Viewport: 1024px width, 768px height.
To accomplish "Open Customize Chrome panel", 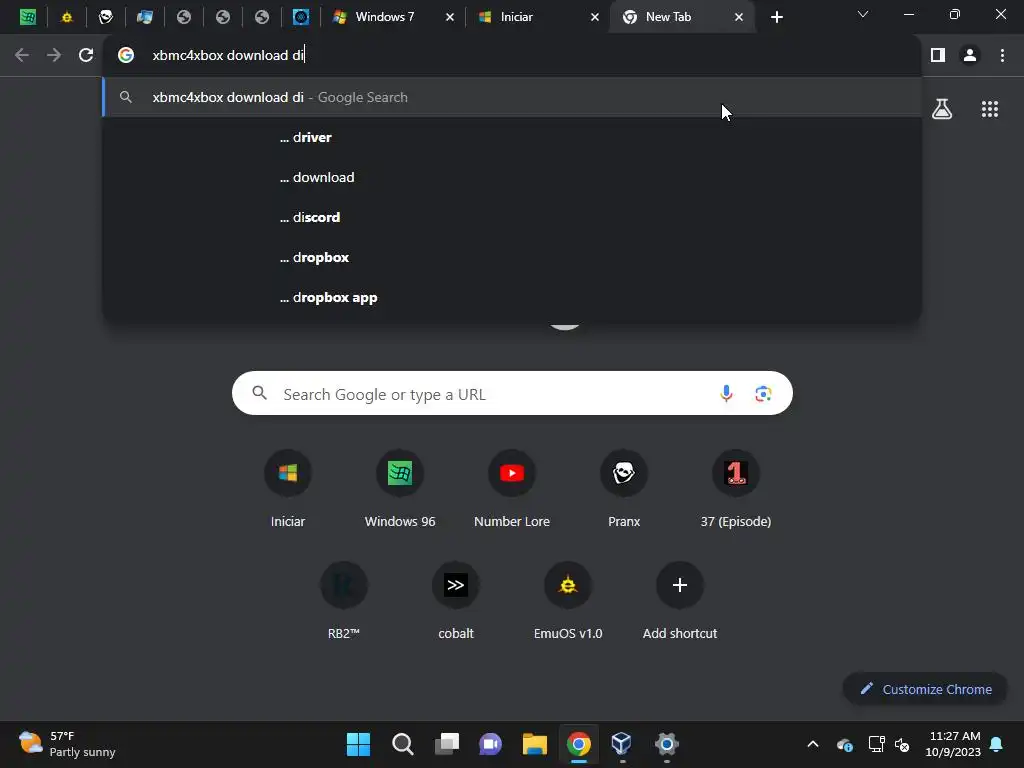I will pos(925,689).
